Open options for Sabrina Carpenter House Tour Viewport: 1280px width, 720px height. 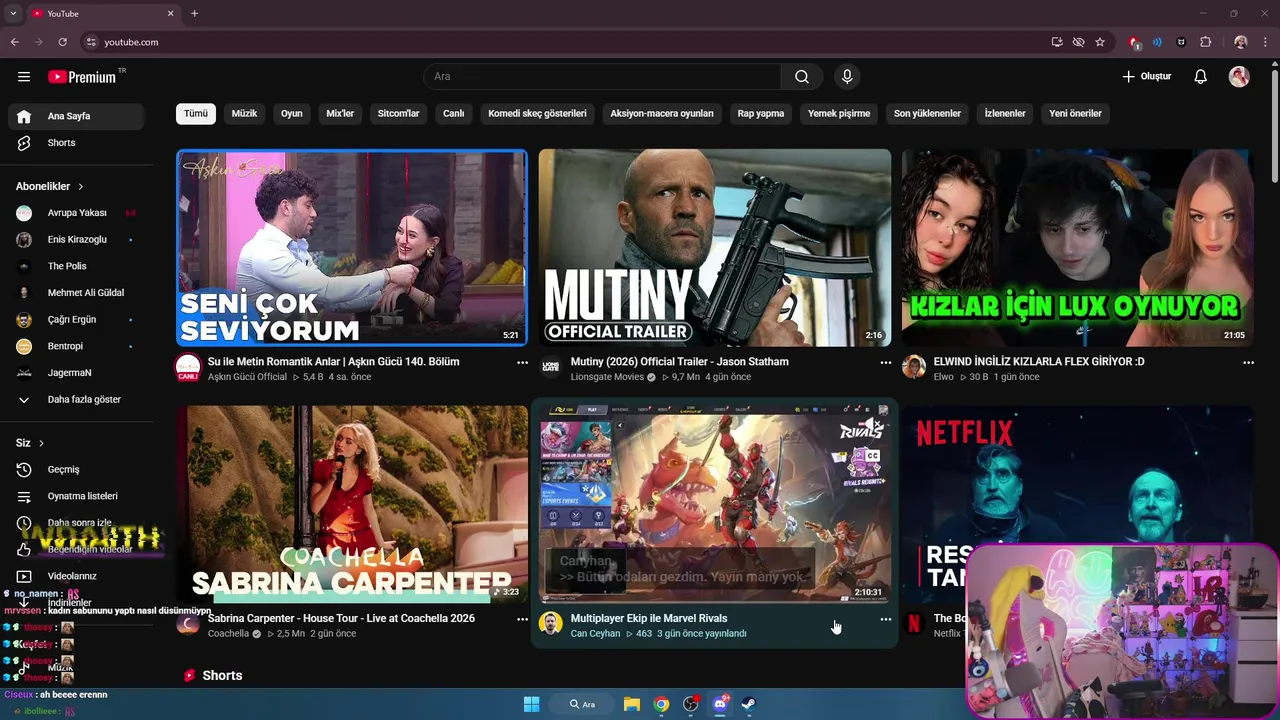[522, 620]
